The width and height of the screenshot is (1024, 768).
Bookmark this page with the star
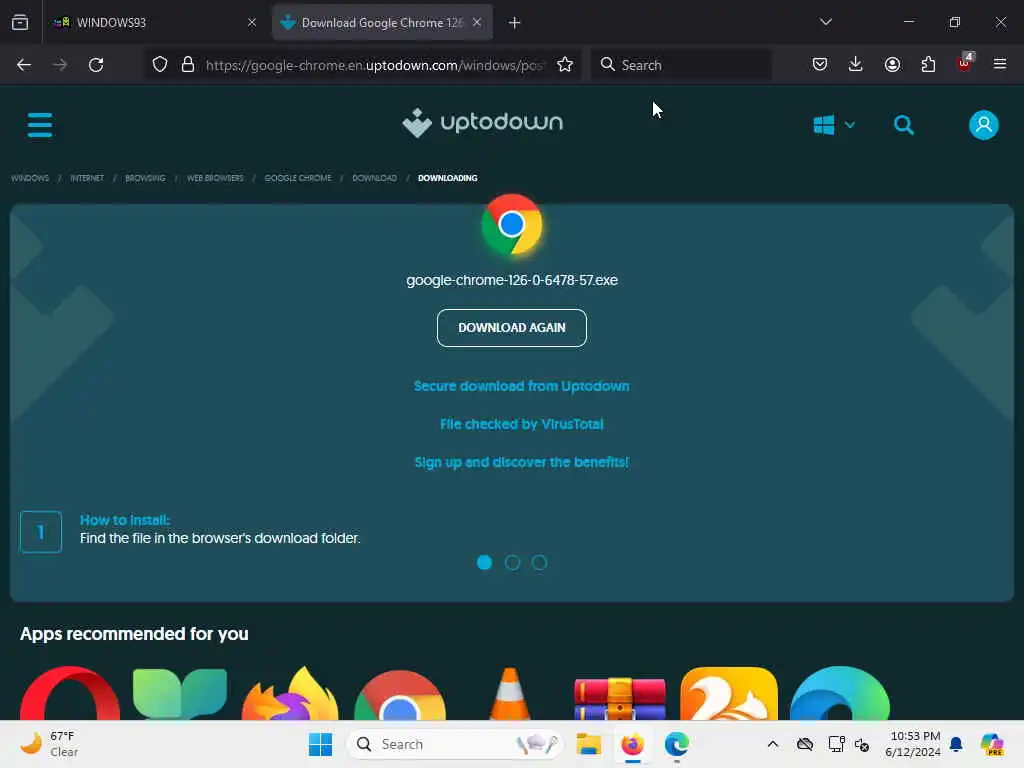565,64
